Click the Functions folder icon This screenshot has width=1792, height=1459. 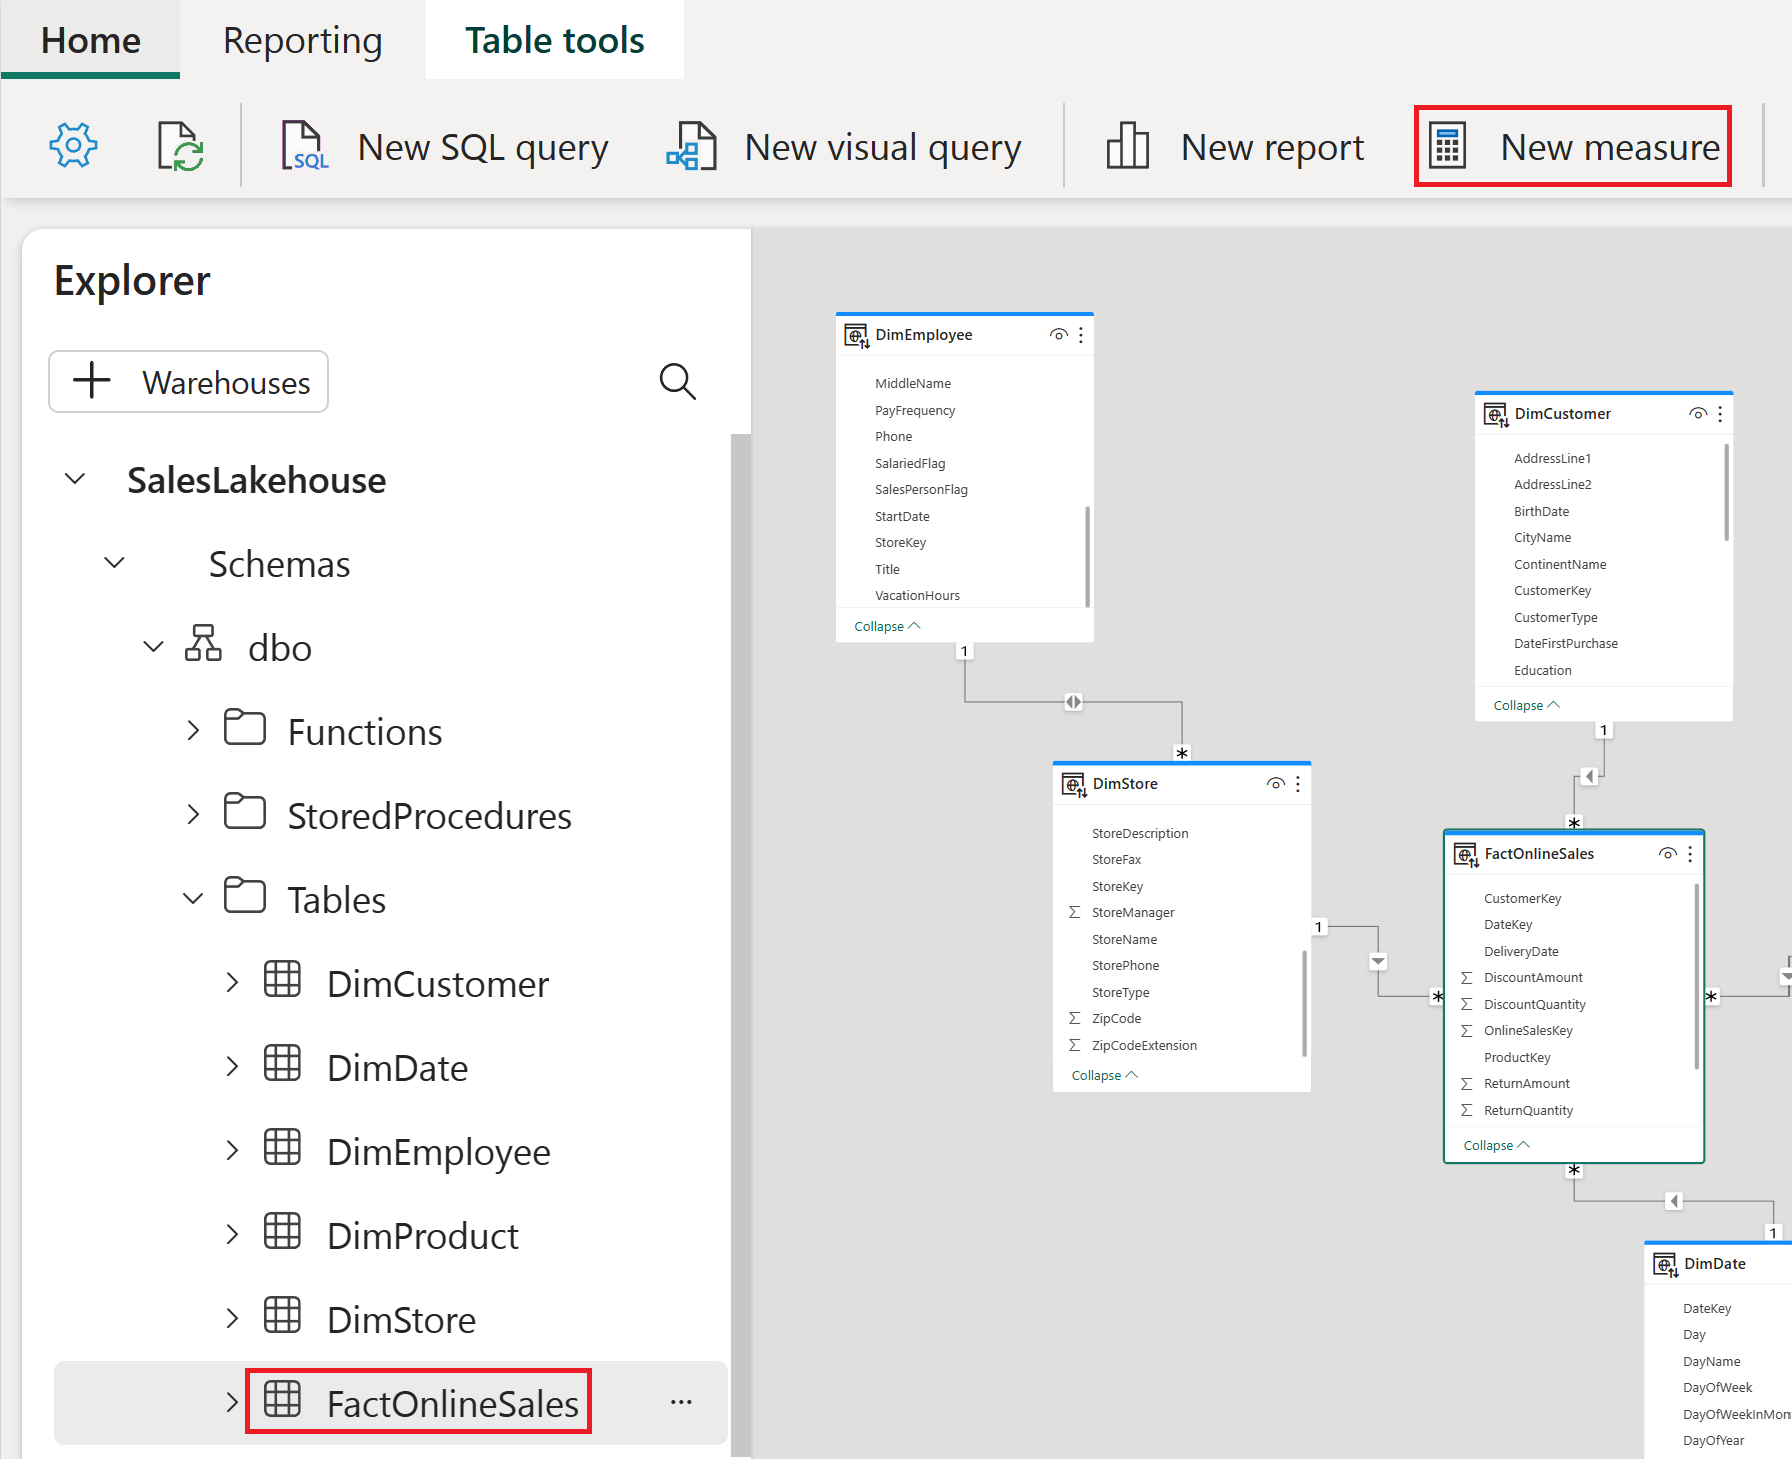click(244, 727)
